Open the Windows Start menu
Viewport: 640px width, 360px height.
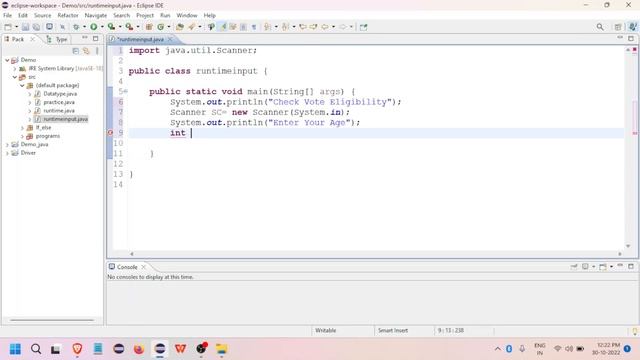pyautogui.click(x=15, y=349)
